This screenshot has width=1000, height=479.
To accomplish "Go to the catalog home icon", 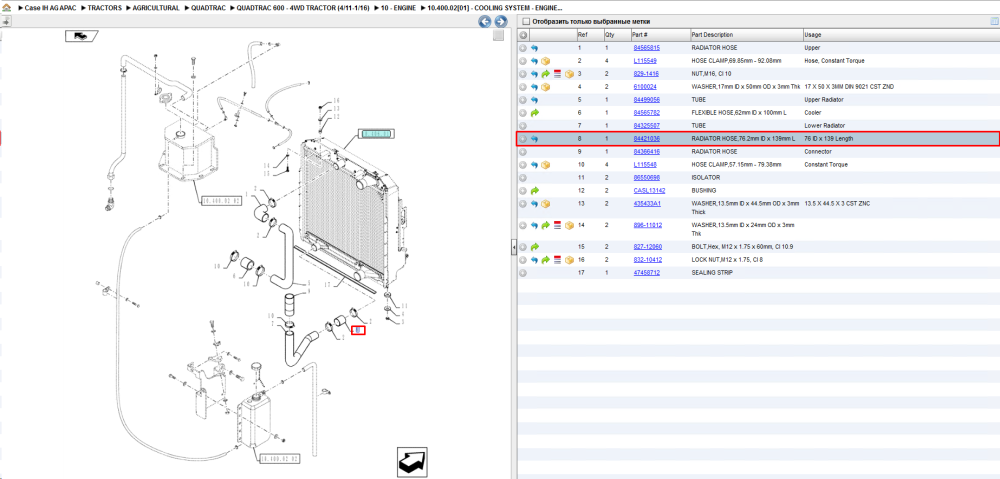I will 6,8.
